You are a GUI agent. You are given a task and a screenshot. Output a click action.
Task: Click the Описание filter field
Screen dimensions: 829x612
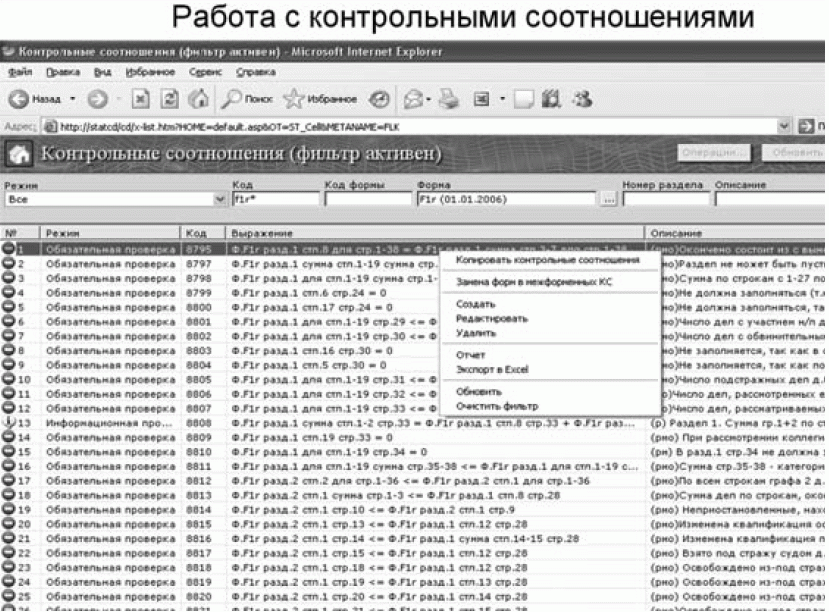tap(771, 199)
